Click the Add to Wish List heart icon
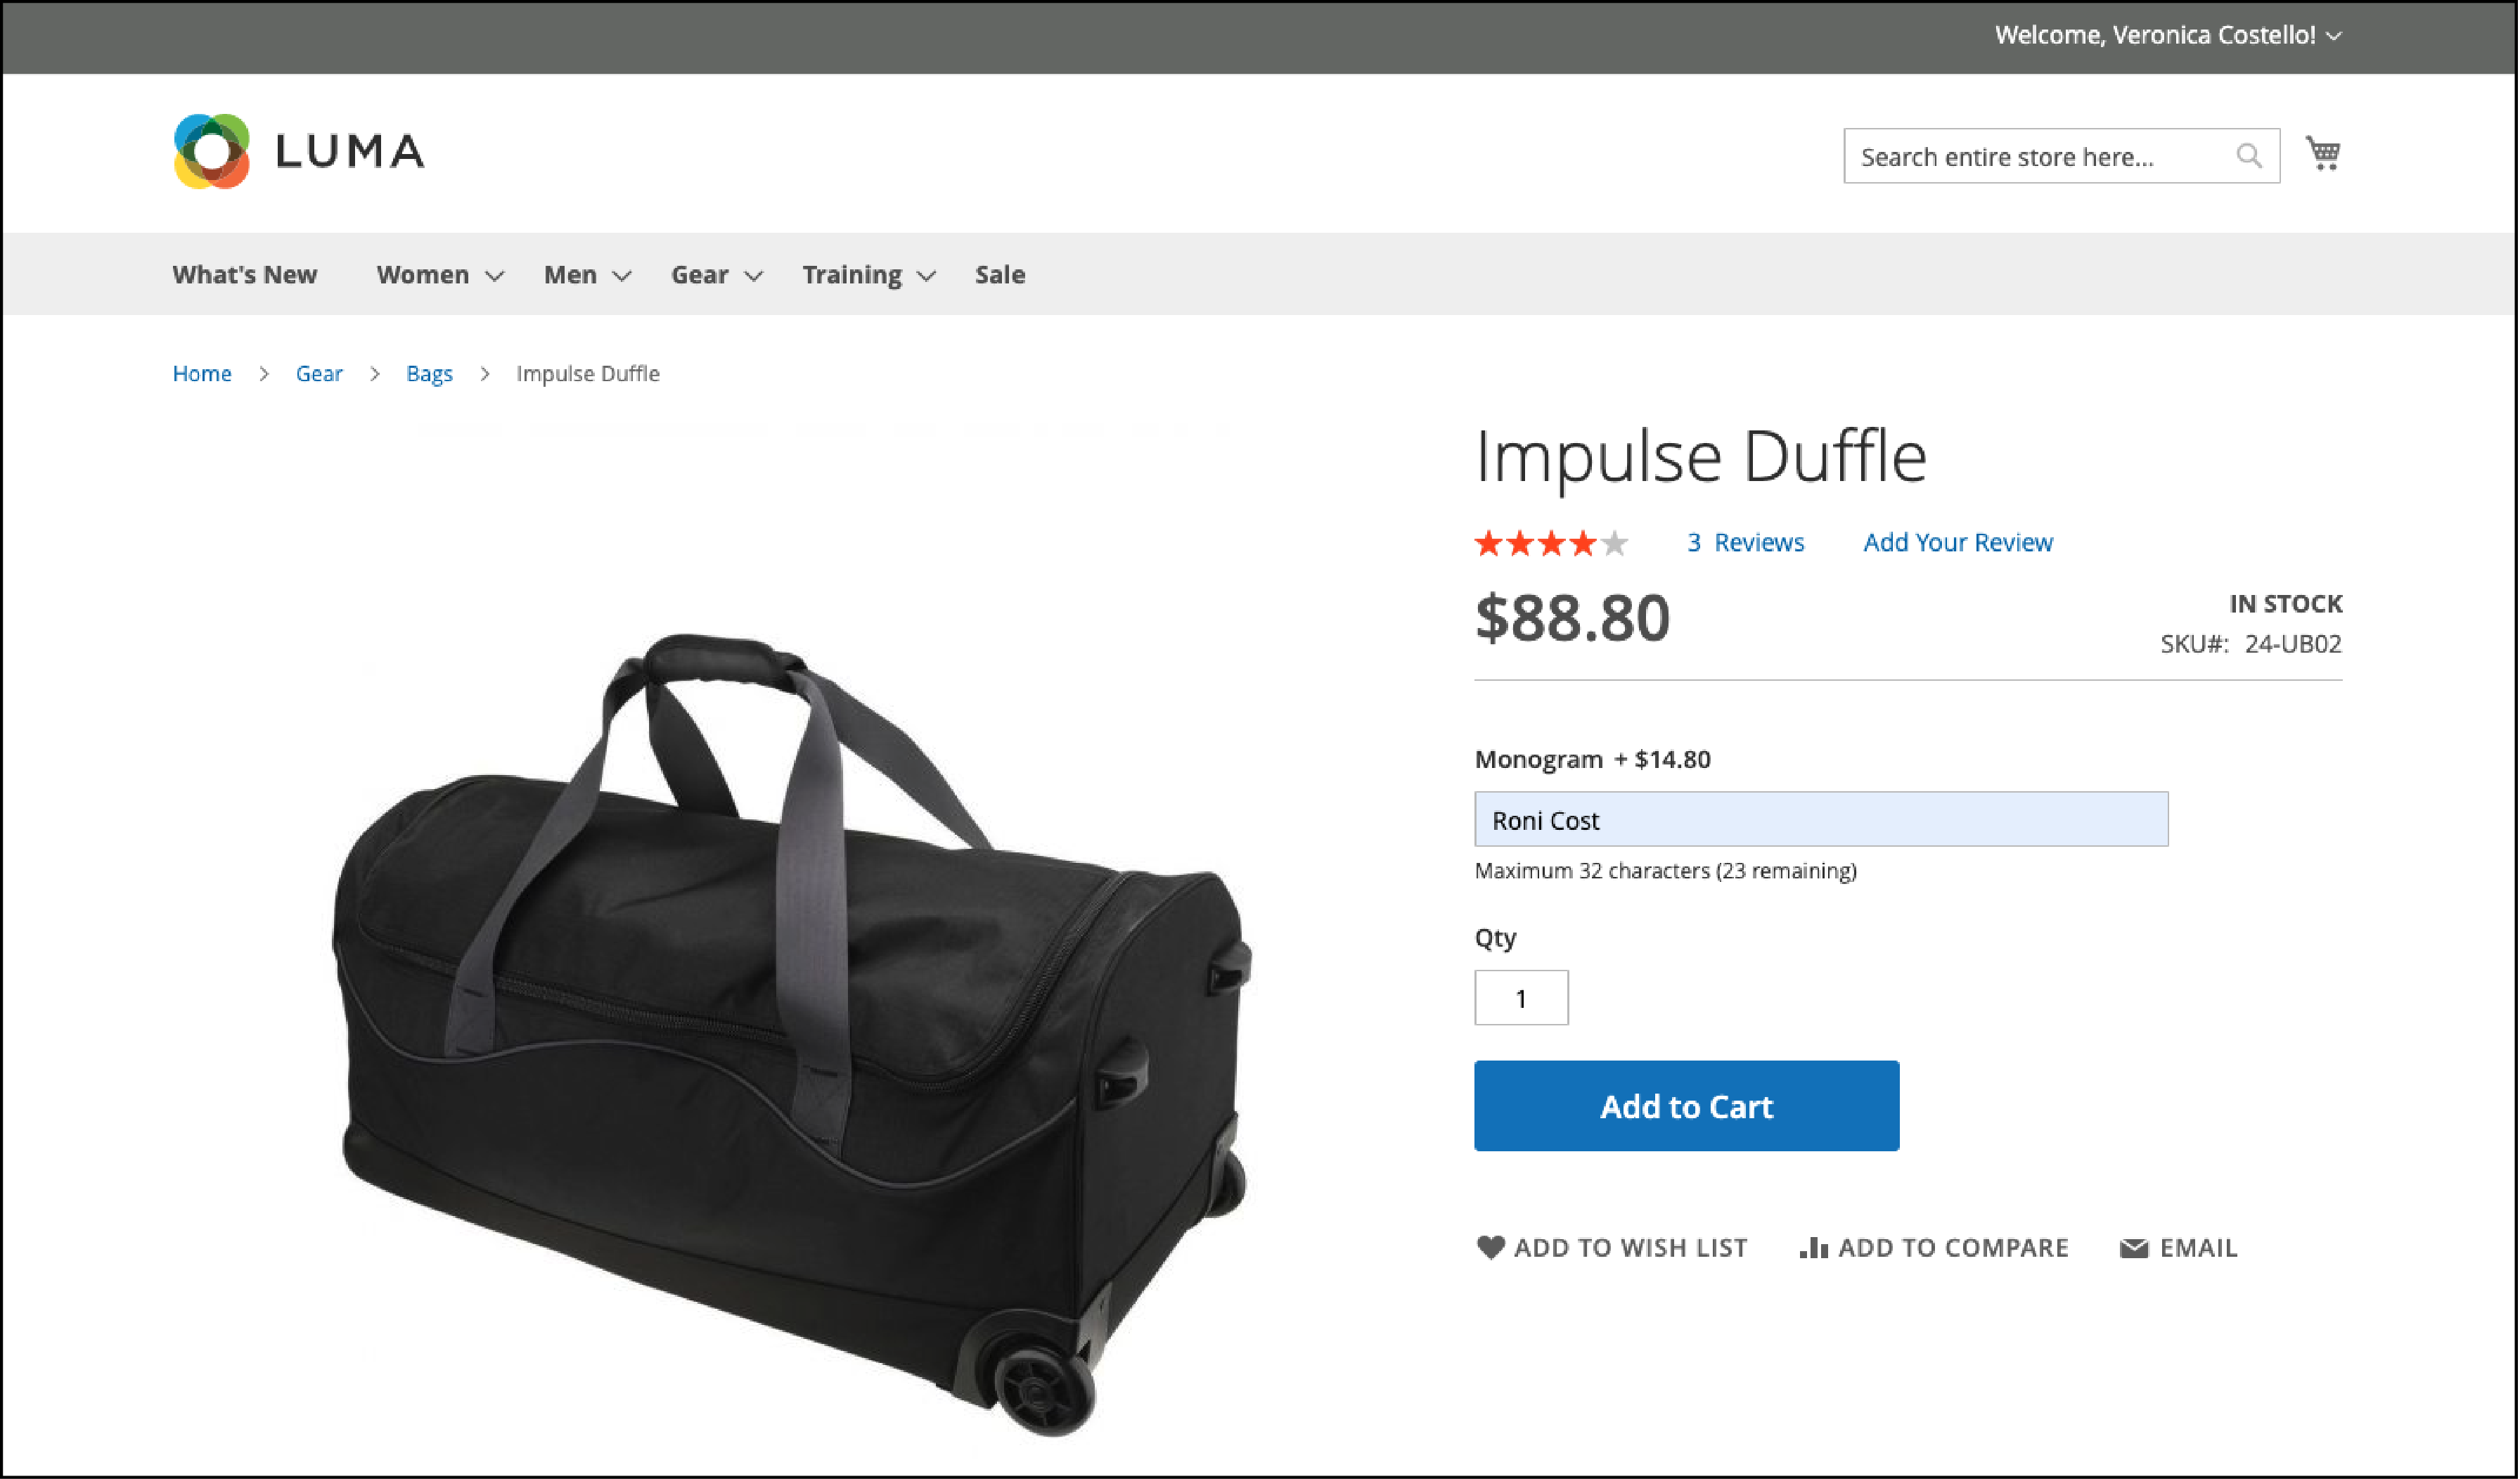2520x1479 pixels. click(1491, 1247)
